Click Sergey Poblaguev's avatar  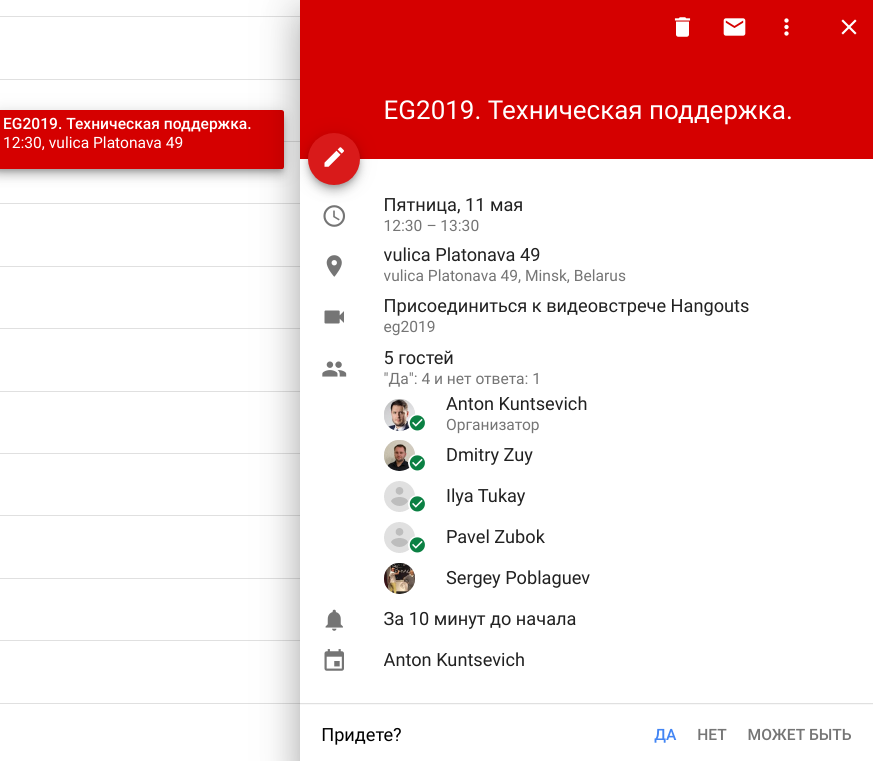click(x=399, y=578)
